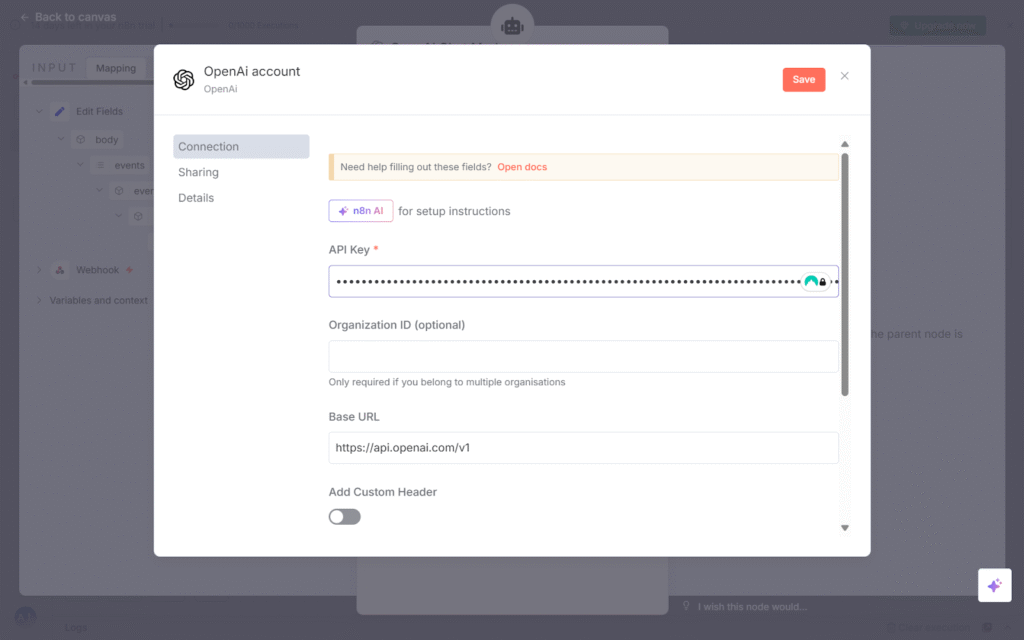Click the Back to canvas arrow

(x=25, y=17)
